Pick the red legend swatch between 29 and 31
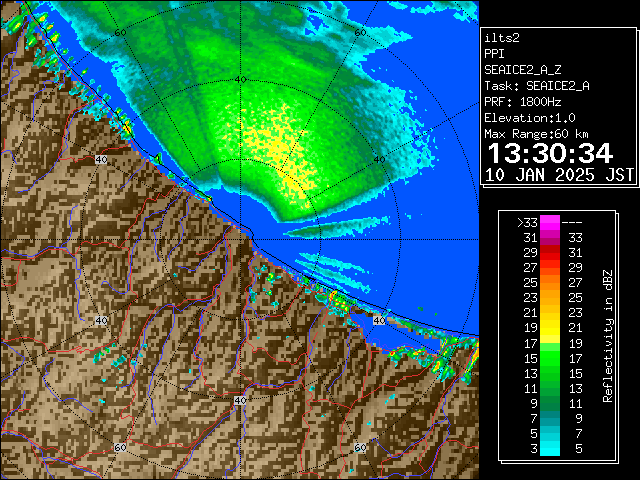 [550, 253]
